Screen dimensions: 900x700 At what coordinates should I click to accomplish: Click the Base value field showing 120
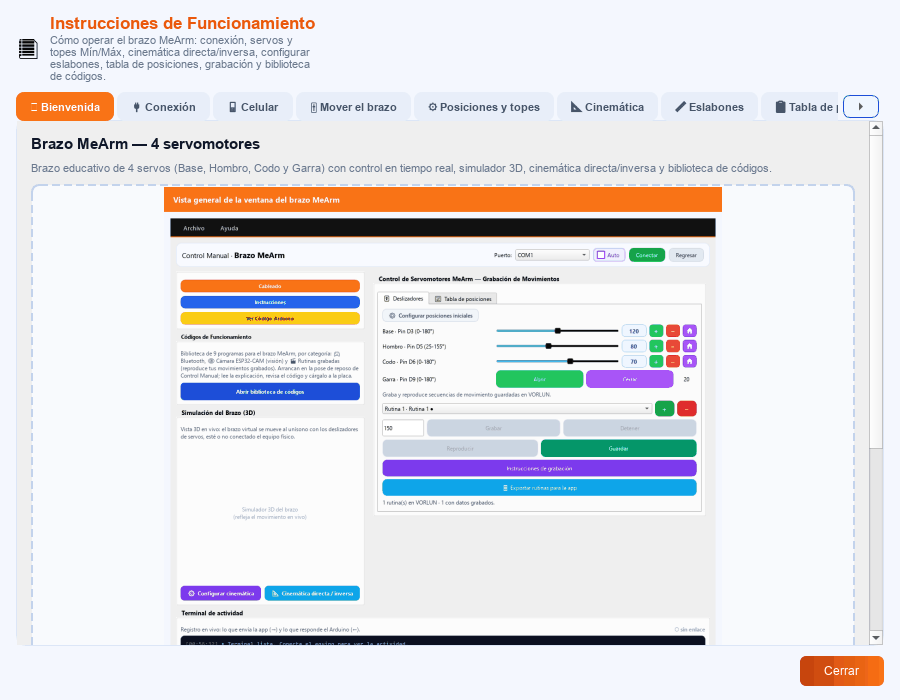click(634, 331)
